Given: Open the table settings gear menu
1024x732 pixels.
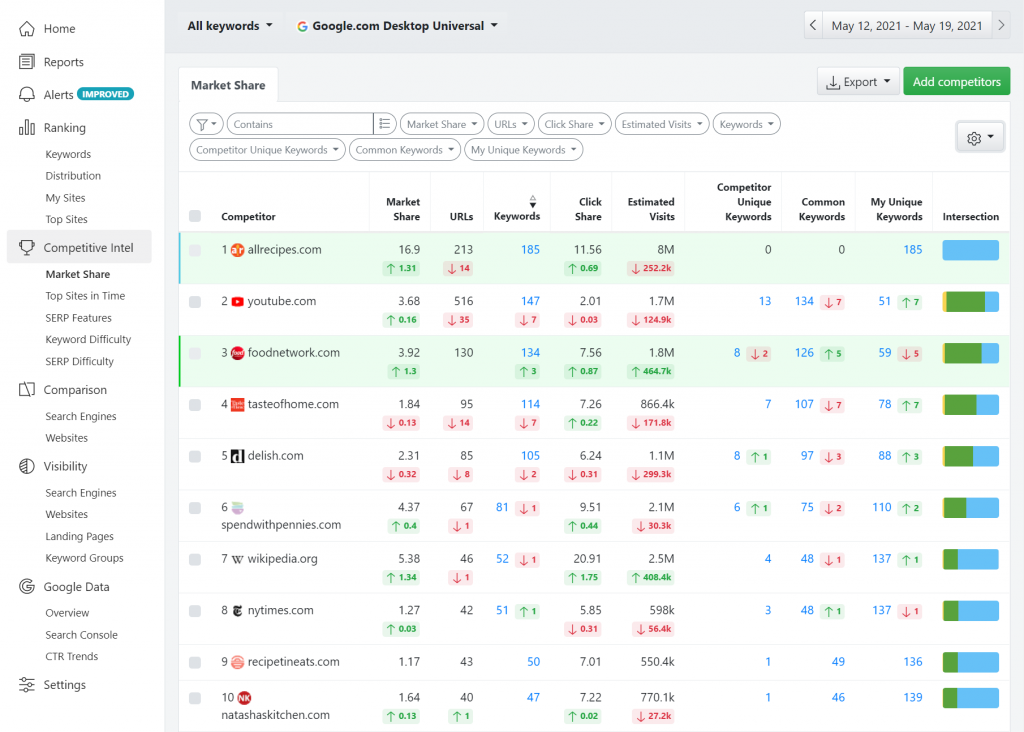Looking at the screenshot, I should pos(980,138).
